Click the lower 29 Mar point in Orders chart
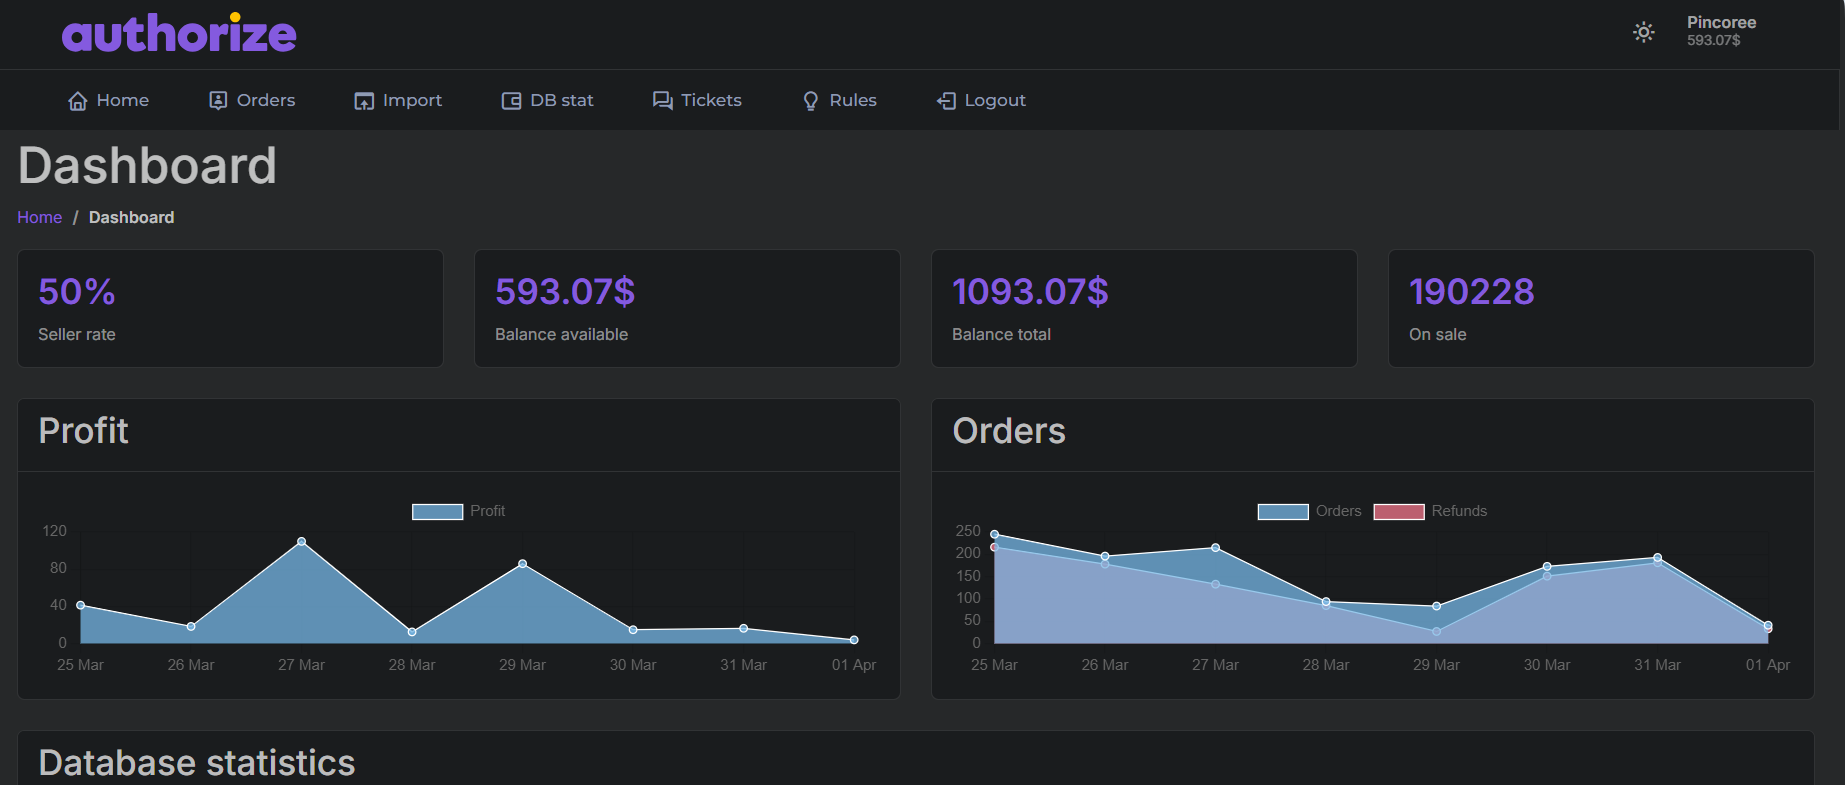1845x785 pixels. [x=1437, y=632]
